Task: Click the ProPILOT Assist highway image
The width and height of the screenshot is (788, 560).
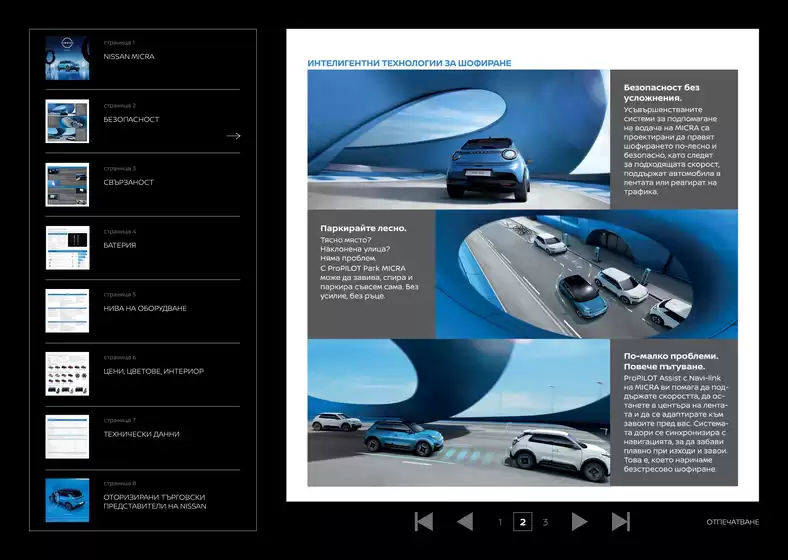Action: click(x=458, y=414)
